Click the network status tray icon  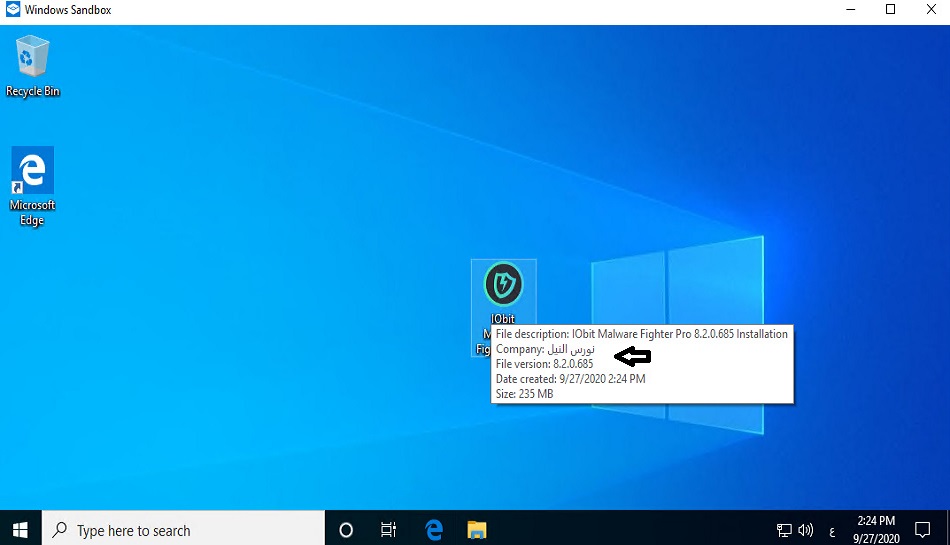click(784, 530)
